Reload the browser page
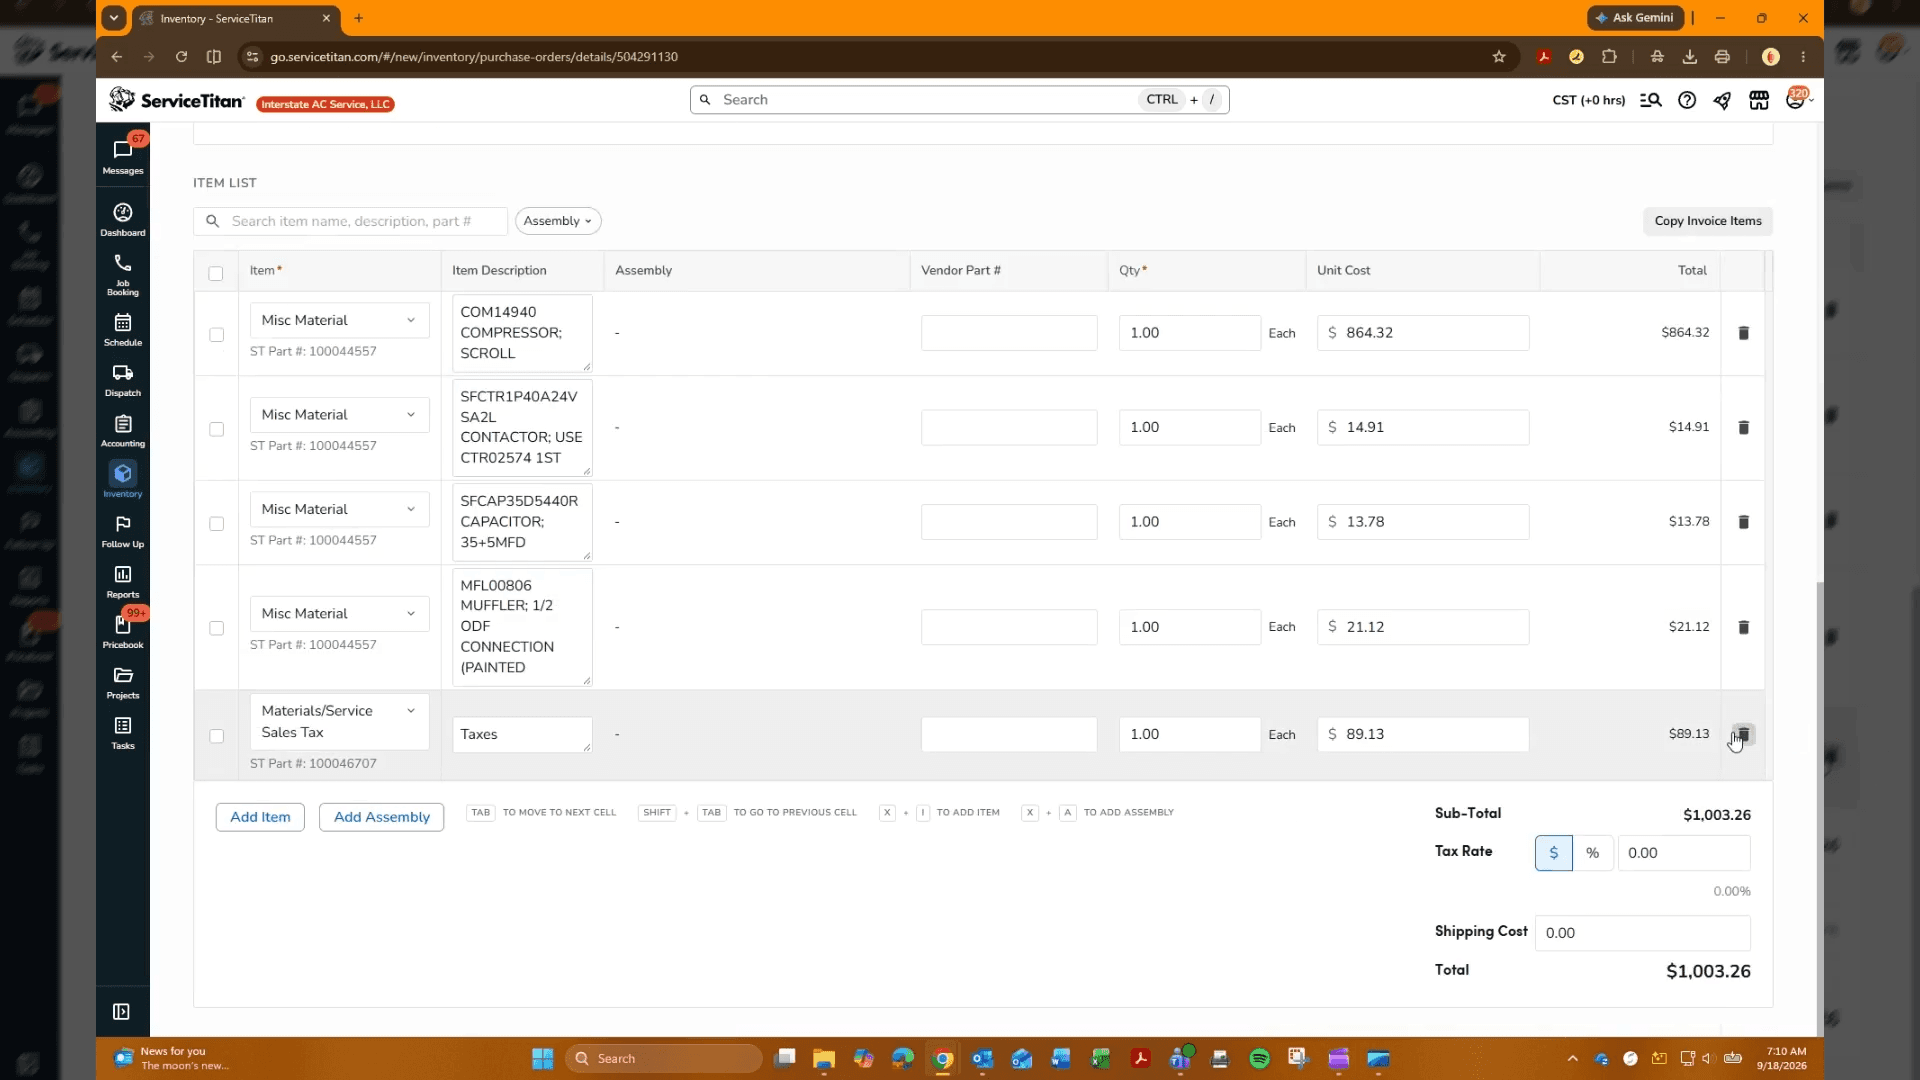1920x1080 pixels. (181, 57)
